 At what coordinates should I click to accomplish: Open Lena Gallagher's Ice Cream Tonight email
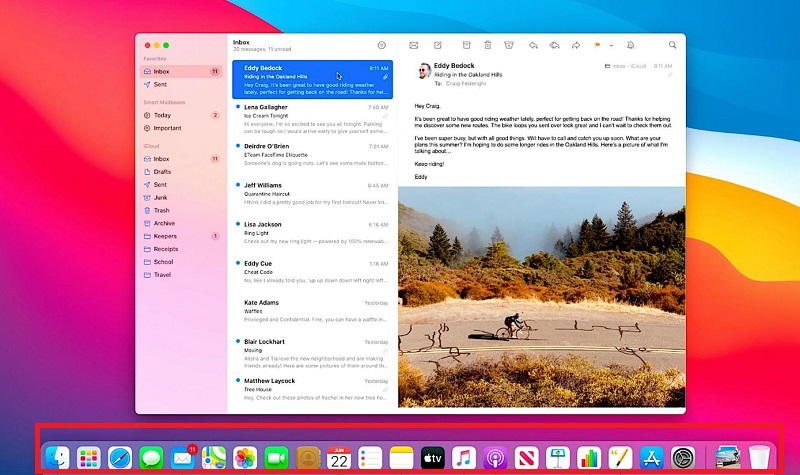click(312, 115)
